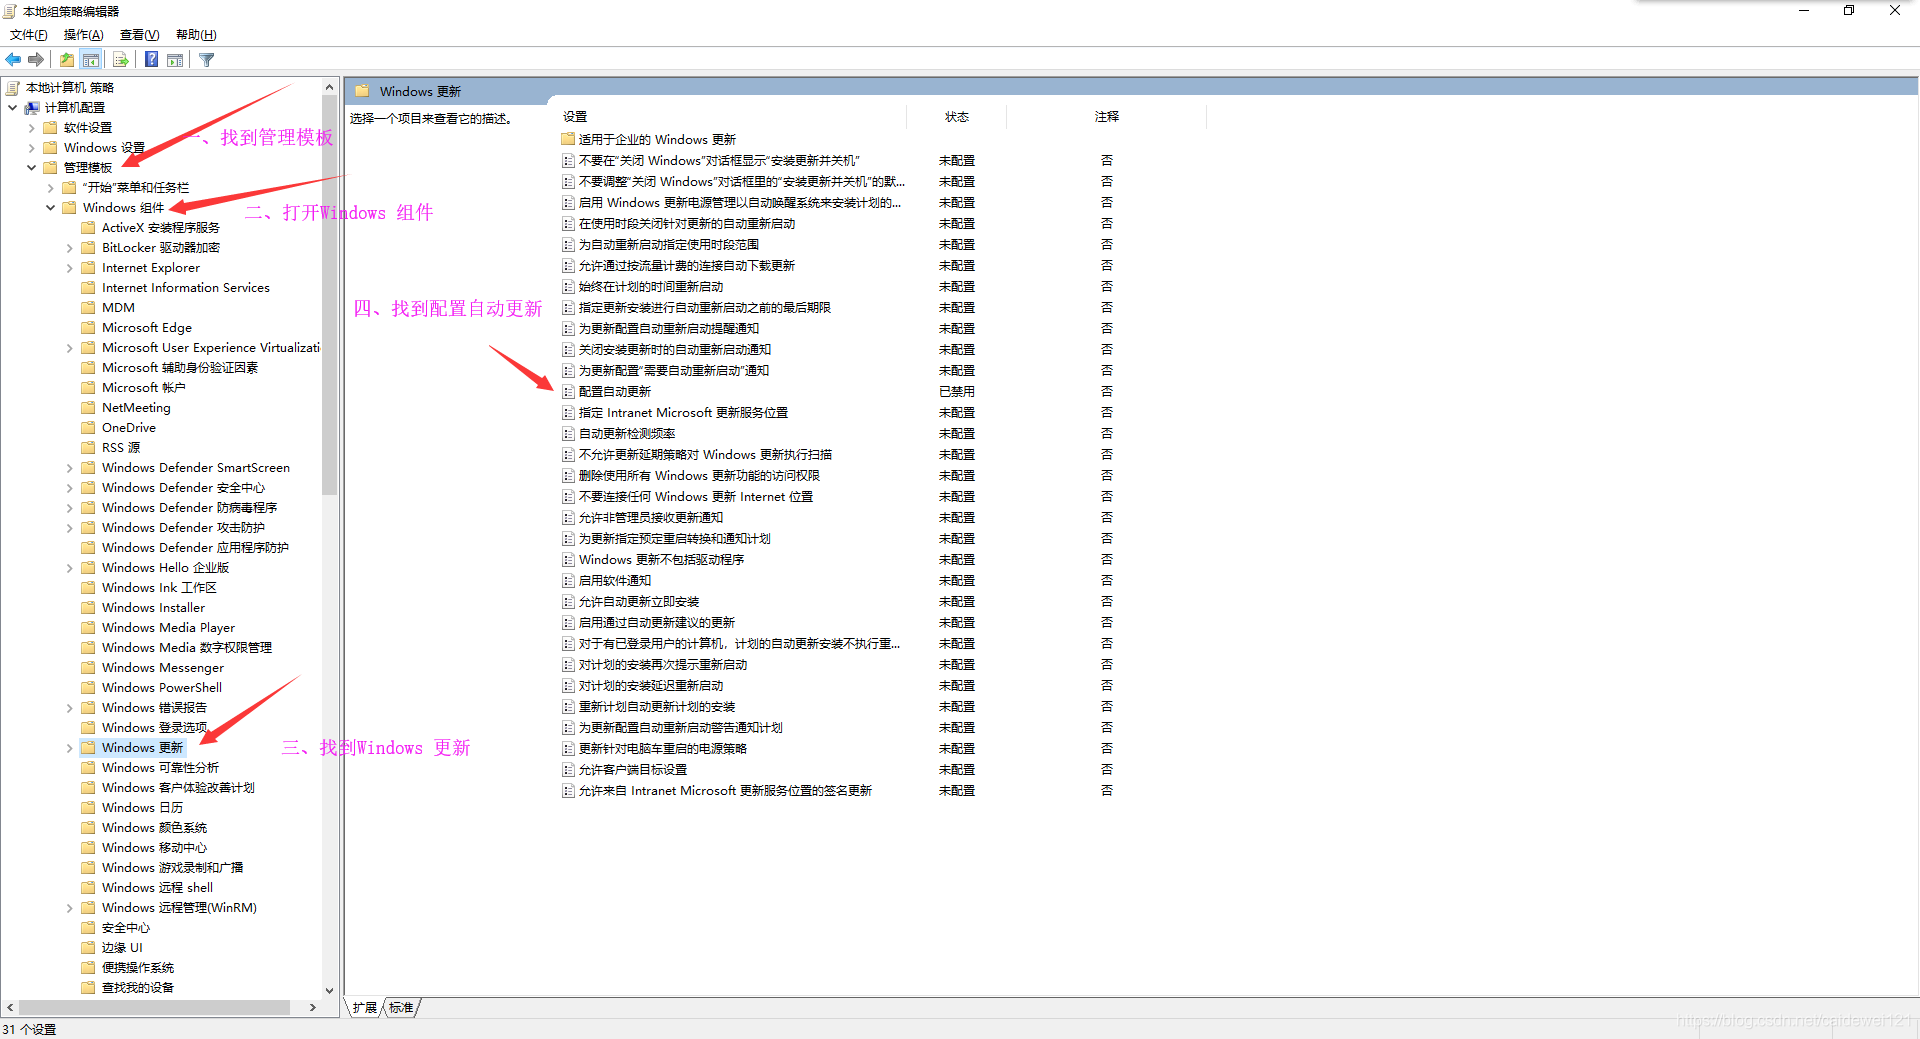Viewport: 1920px width, 1039px height.
Task: Open the 文件 menu
Action: click(x=27, y=34)
